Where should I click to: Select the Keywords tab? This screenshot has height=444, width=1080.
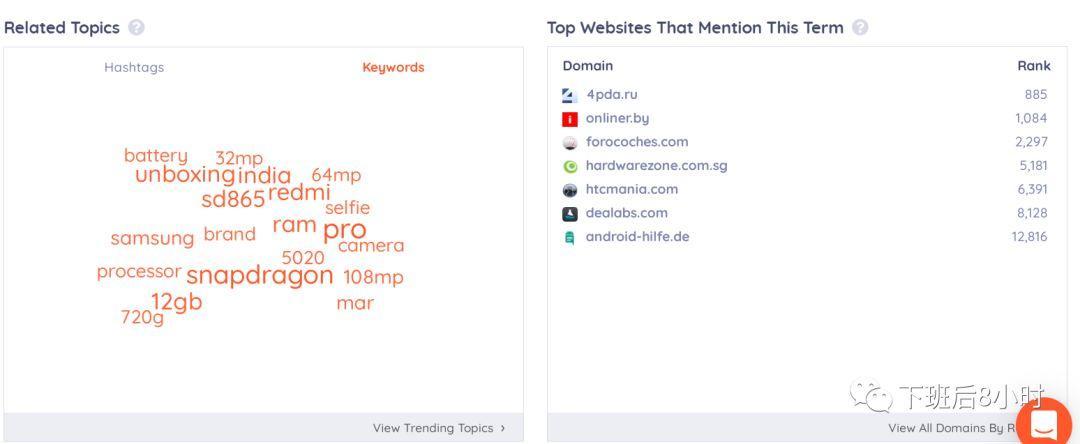point(393,67)
